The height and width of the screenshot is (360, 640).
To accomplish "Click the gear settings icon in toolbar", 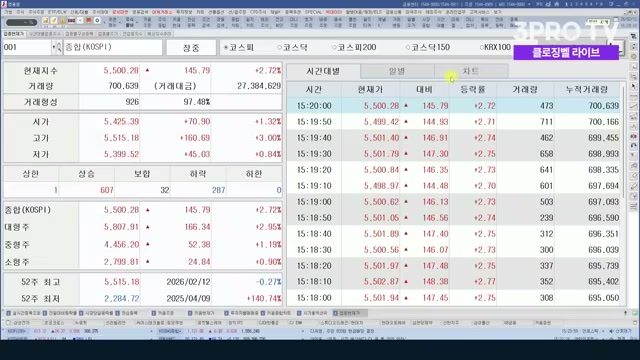I will click(x=97, y=20).
